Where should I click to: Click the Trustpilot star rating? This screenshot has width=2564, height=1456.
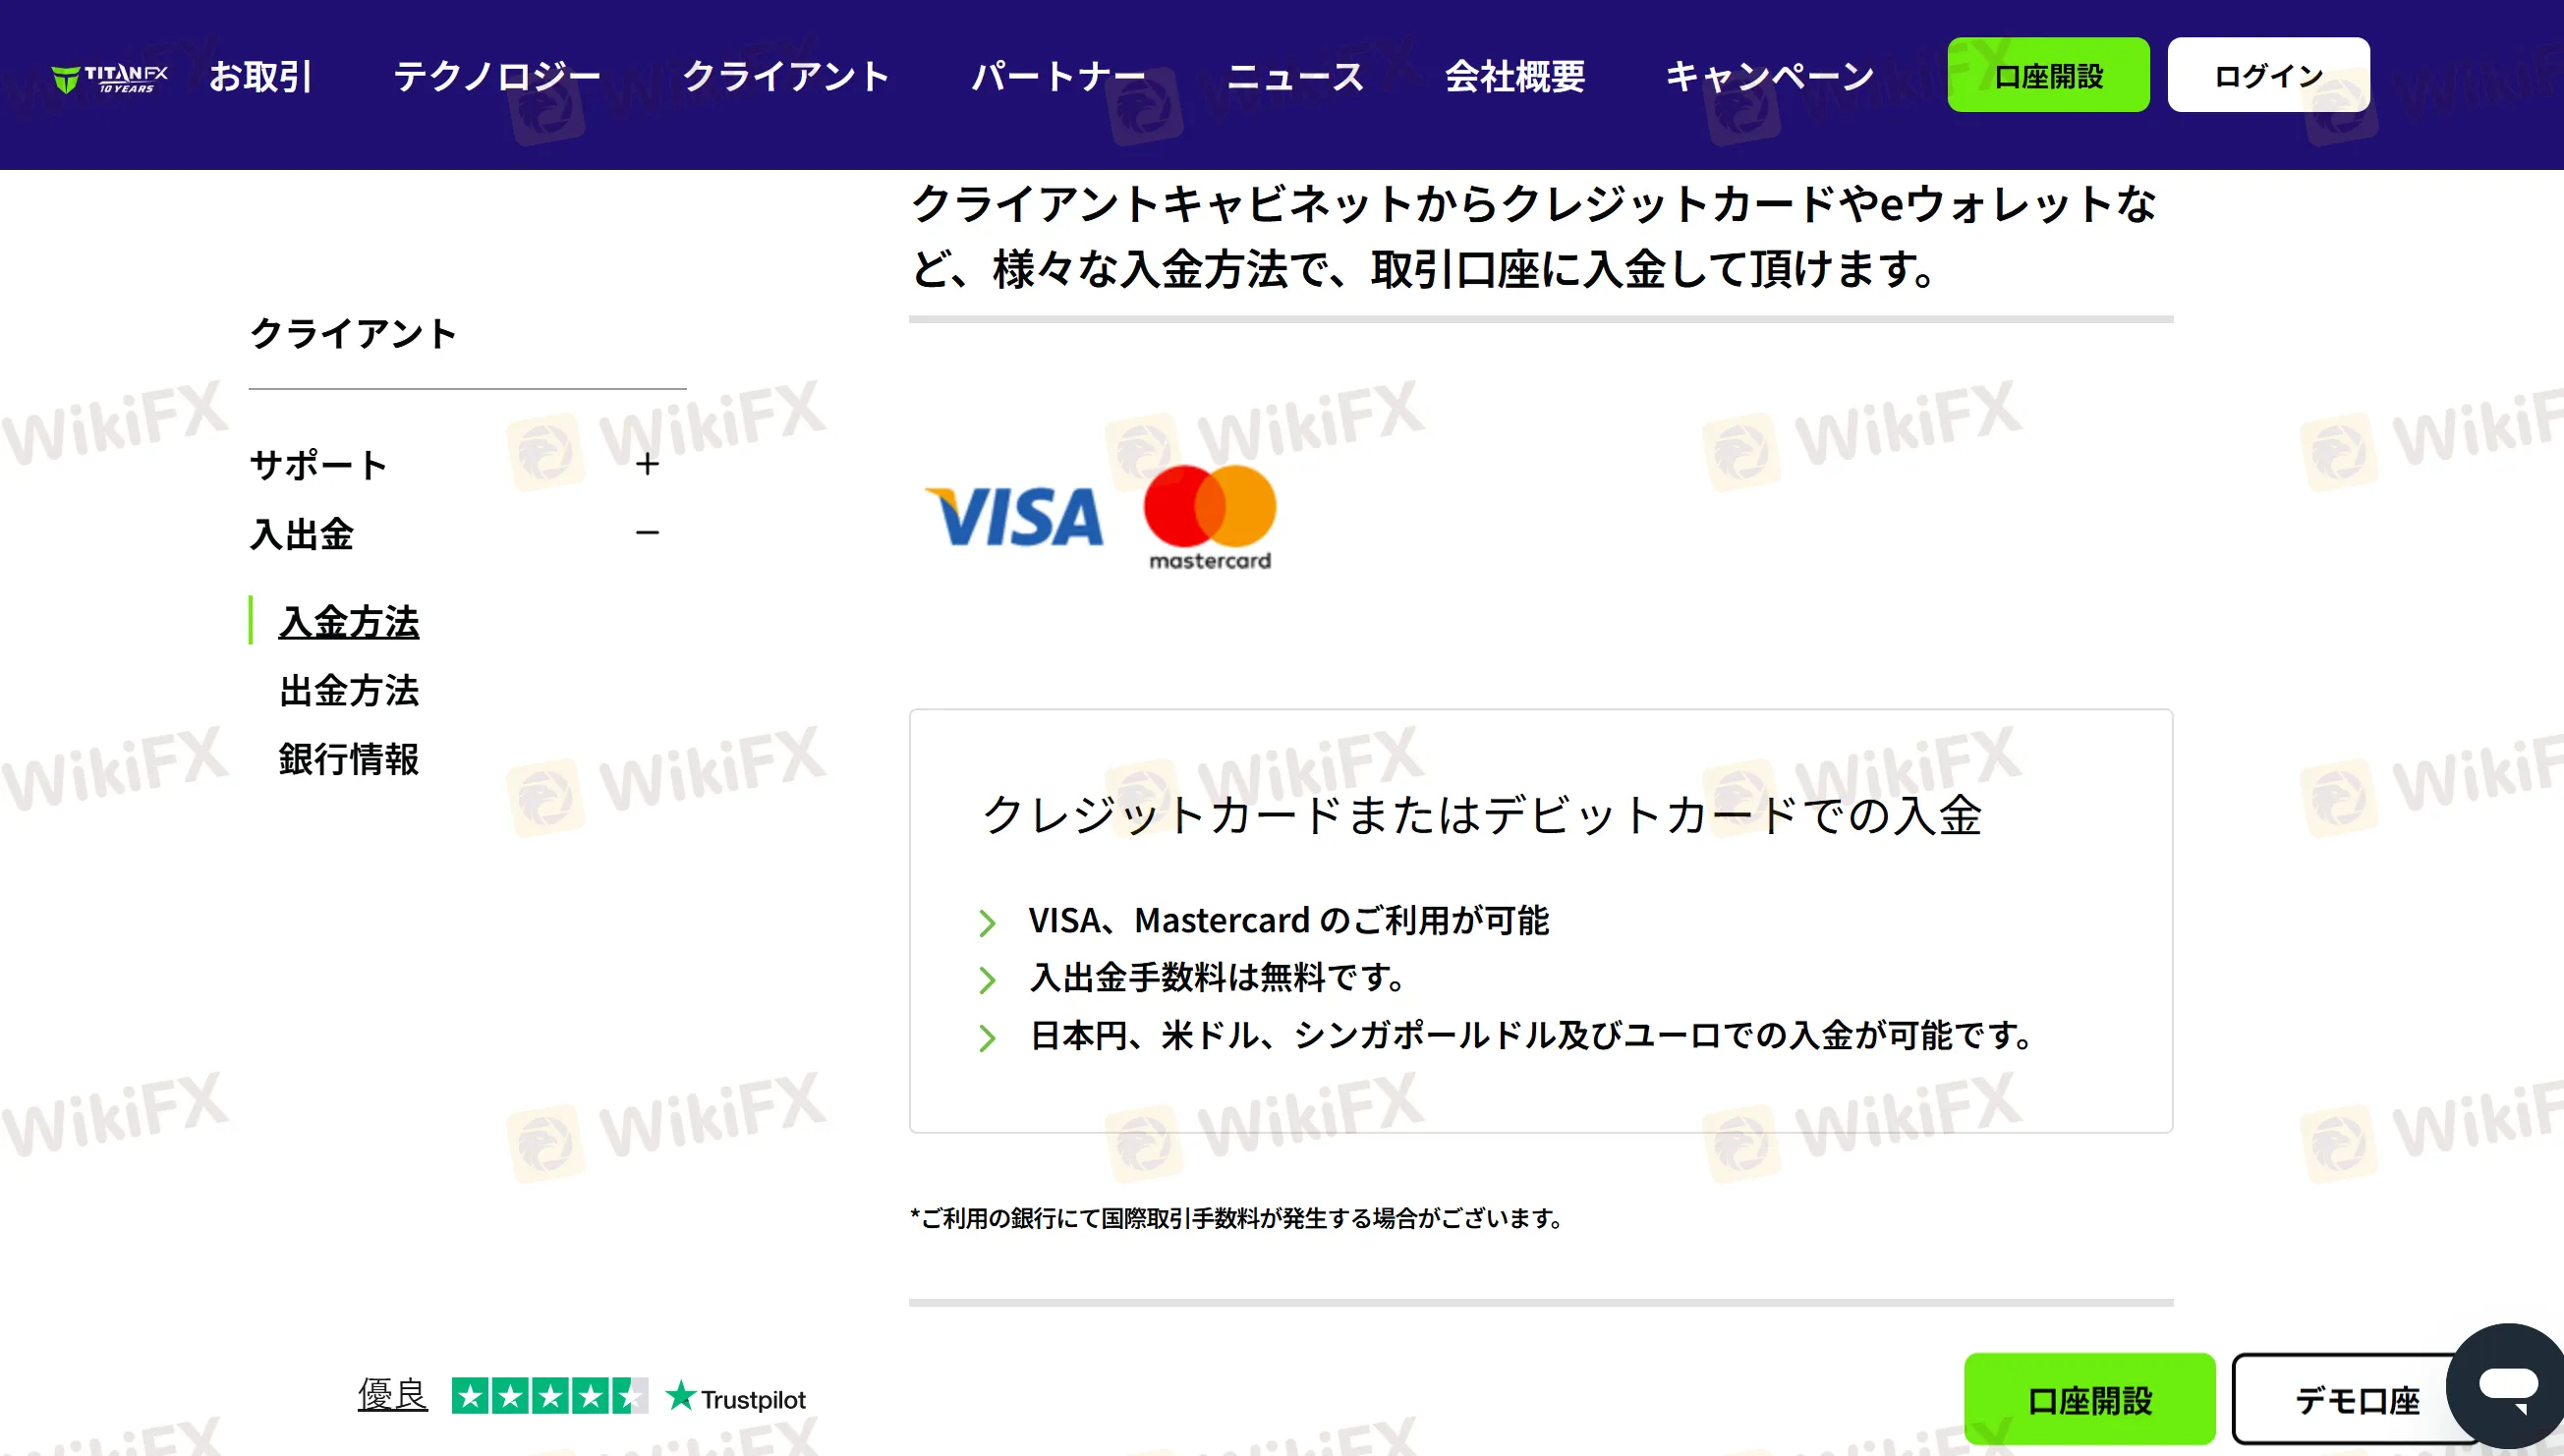[549, 1396]
